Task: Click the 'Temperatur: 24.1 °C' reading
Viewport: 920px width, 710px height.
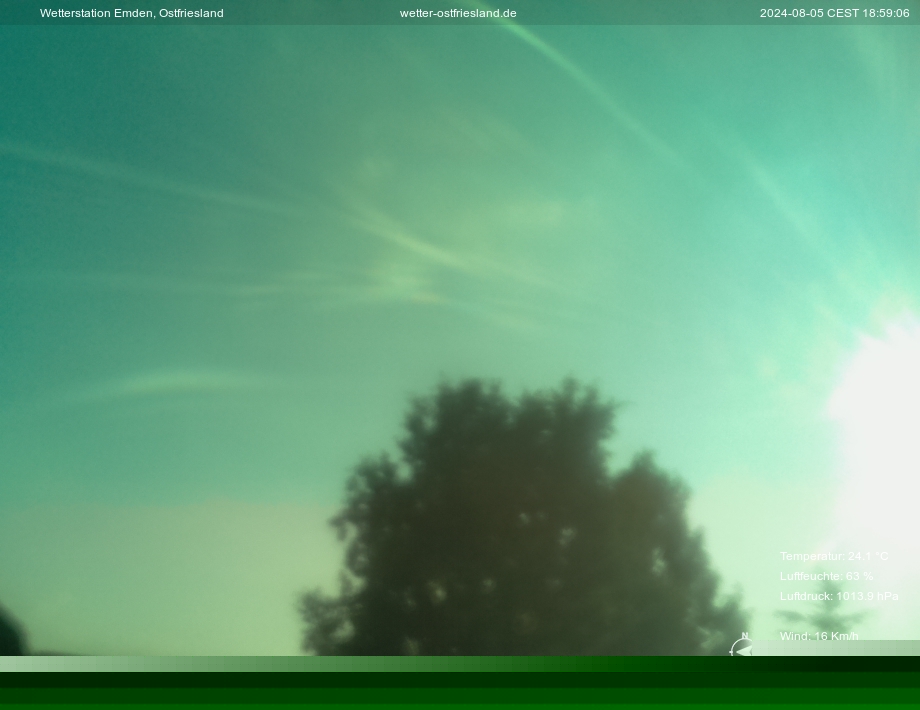Action: pos(834,556)
